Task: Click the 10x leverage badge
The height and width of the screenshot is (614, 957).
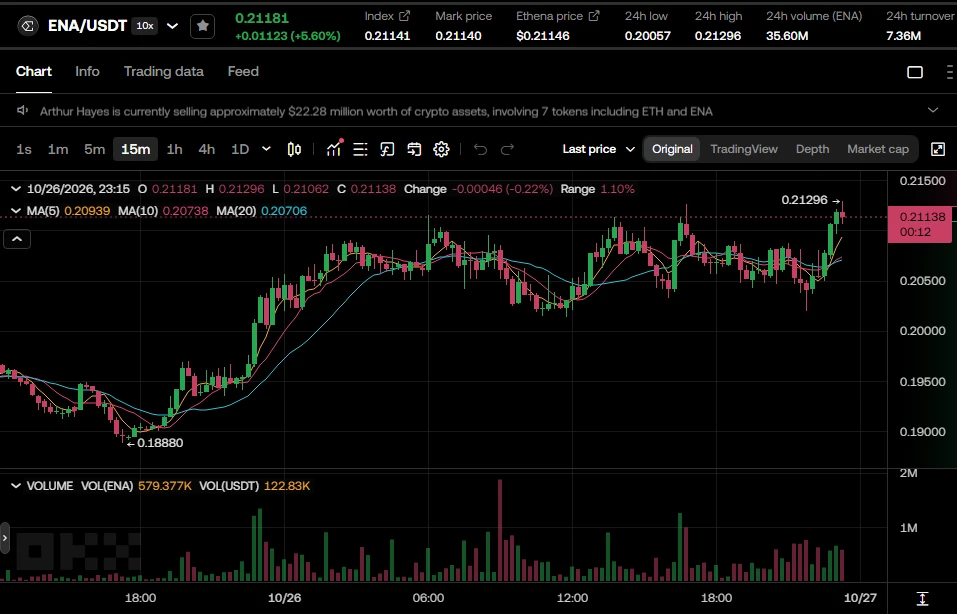Action: tap(145, 26)
